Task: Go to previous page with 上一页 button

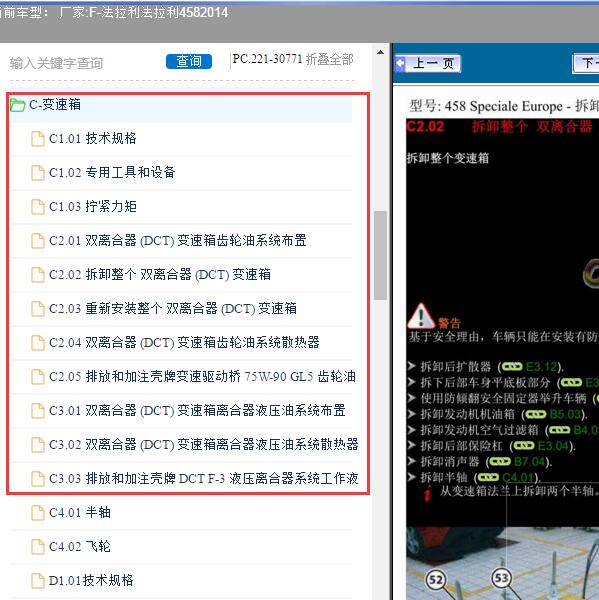Action: [428, 64]
